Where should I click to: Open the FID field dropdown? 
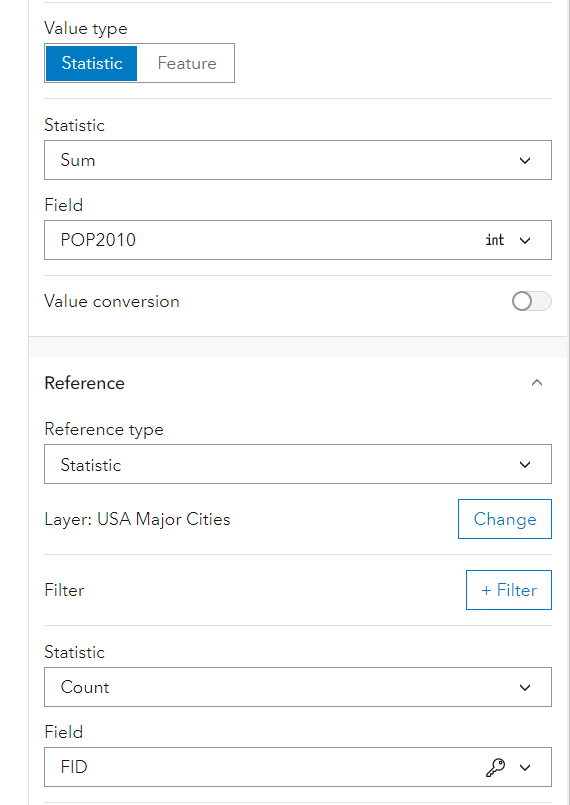(x=298, y=767)
